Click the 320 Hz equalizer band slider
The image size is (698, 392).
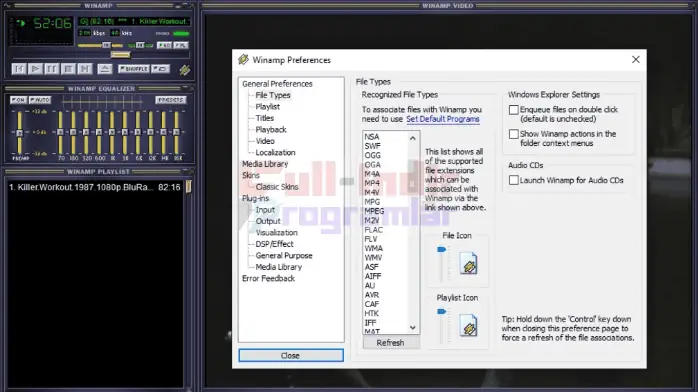click(x=86, y=132)
